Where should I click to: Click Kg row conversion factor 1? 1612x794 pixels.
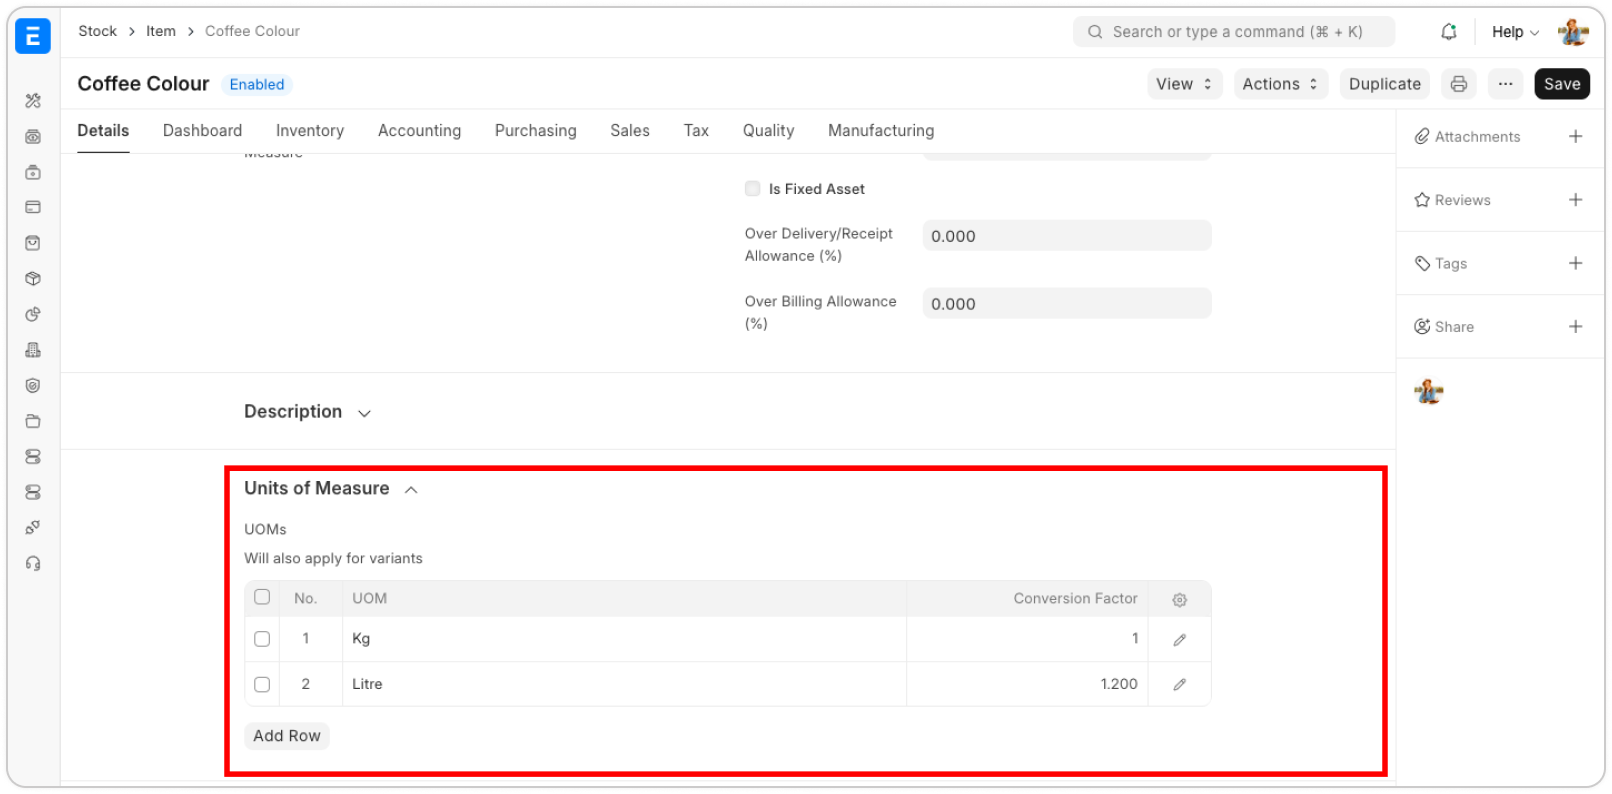click(1027, 639)
